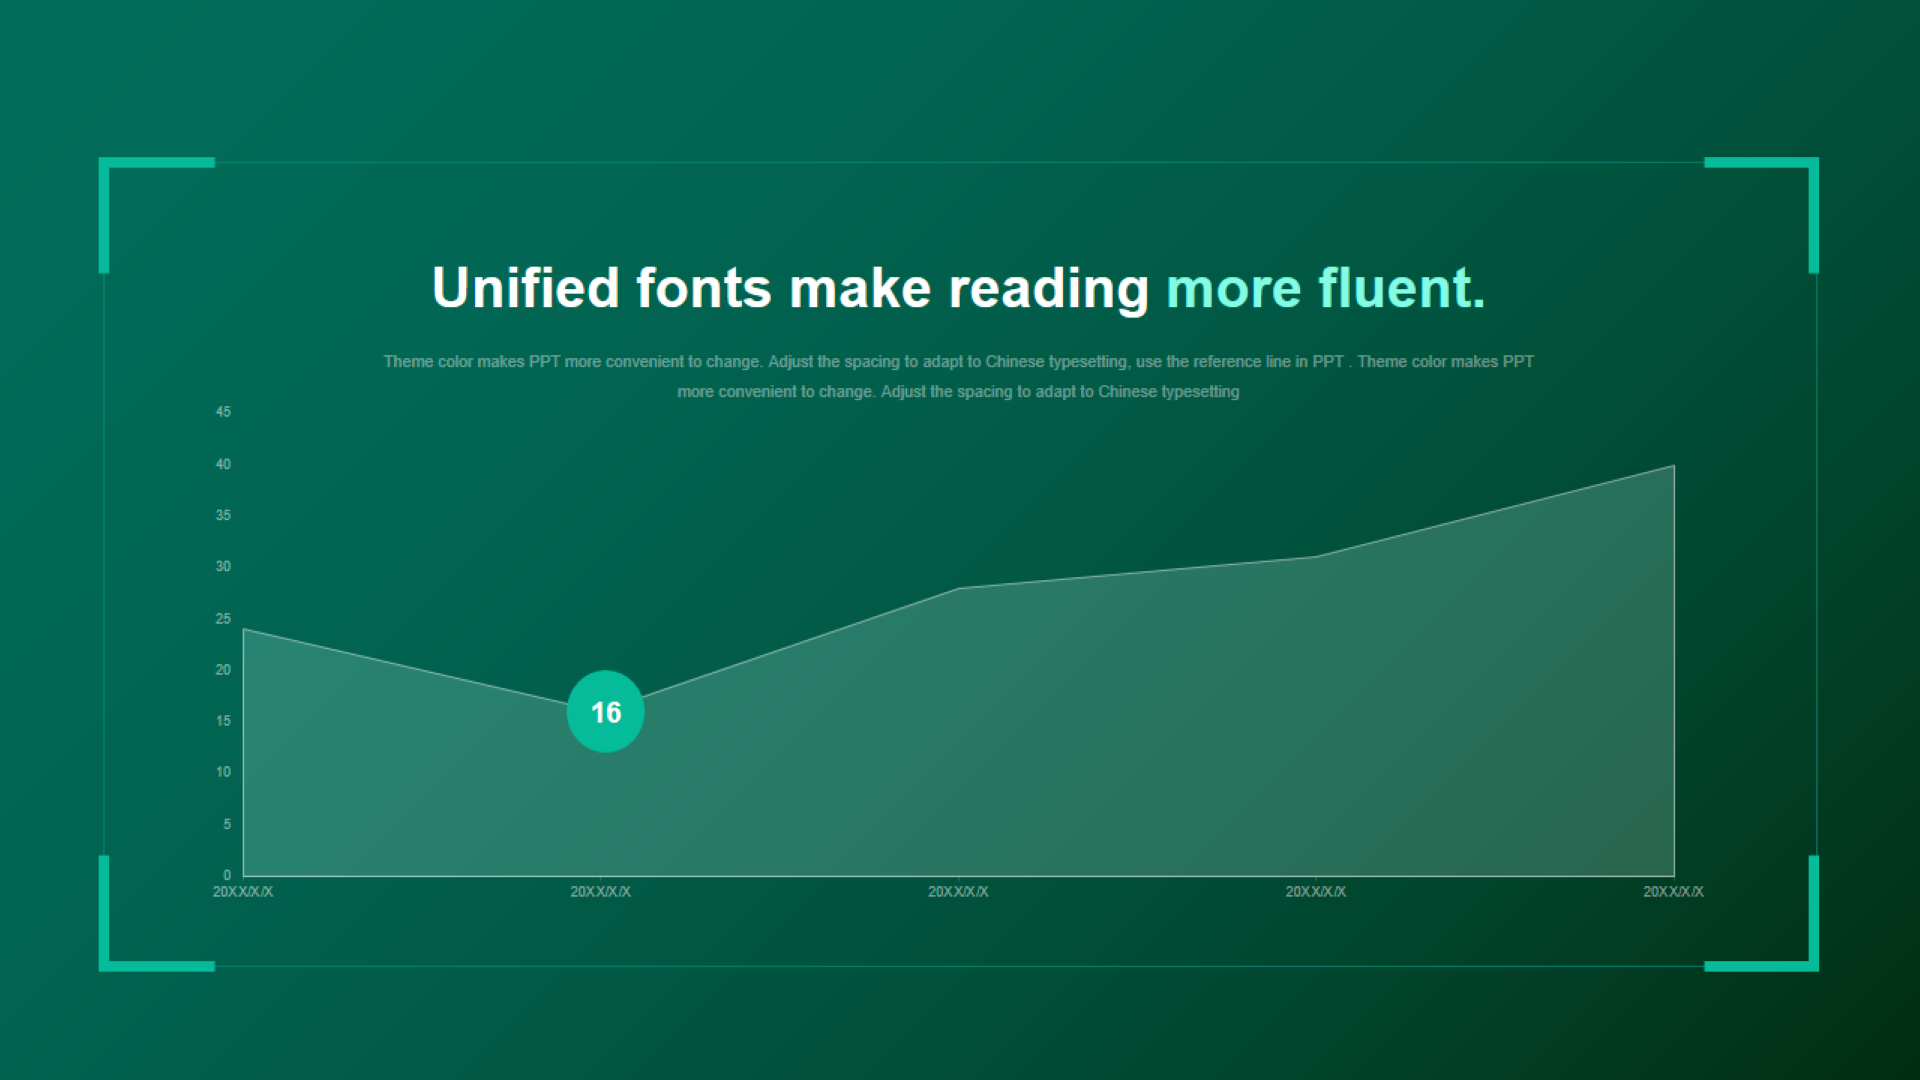
Task: Click the first 20XX/X/X x-axis label
Action: (243, 892)
